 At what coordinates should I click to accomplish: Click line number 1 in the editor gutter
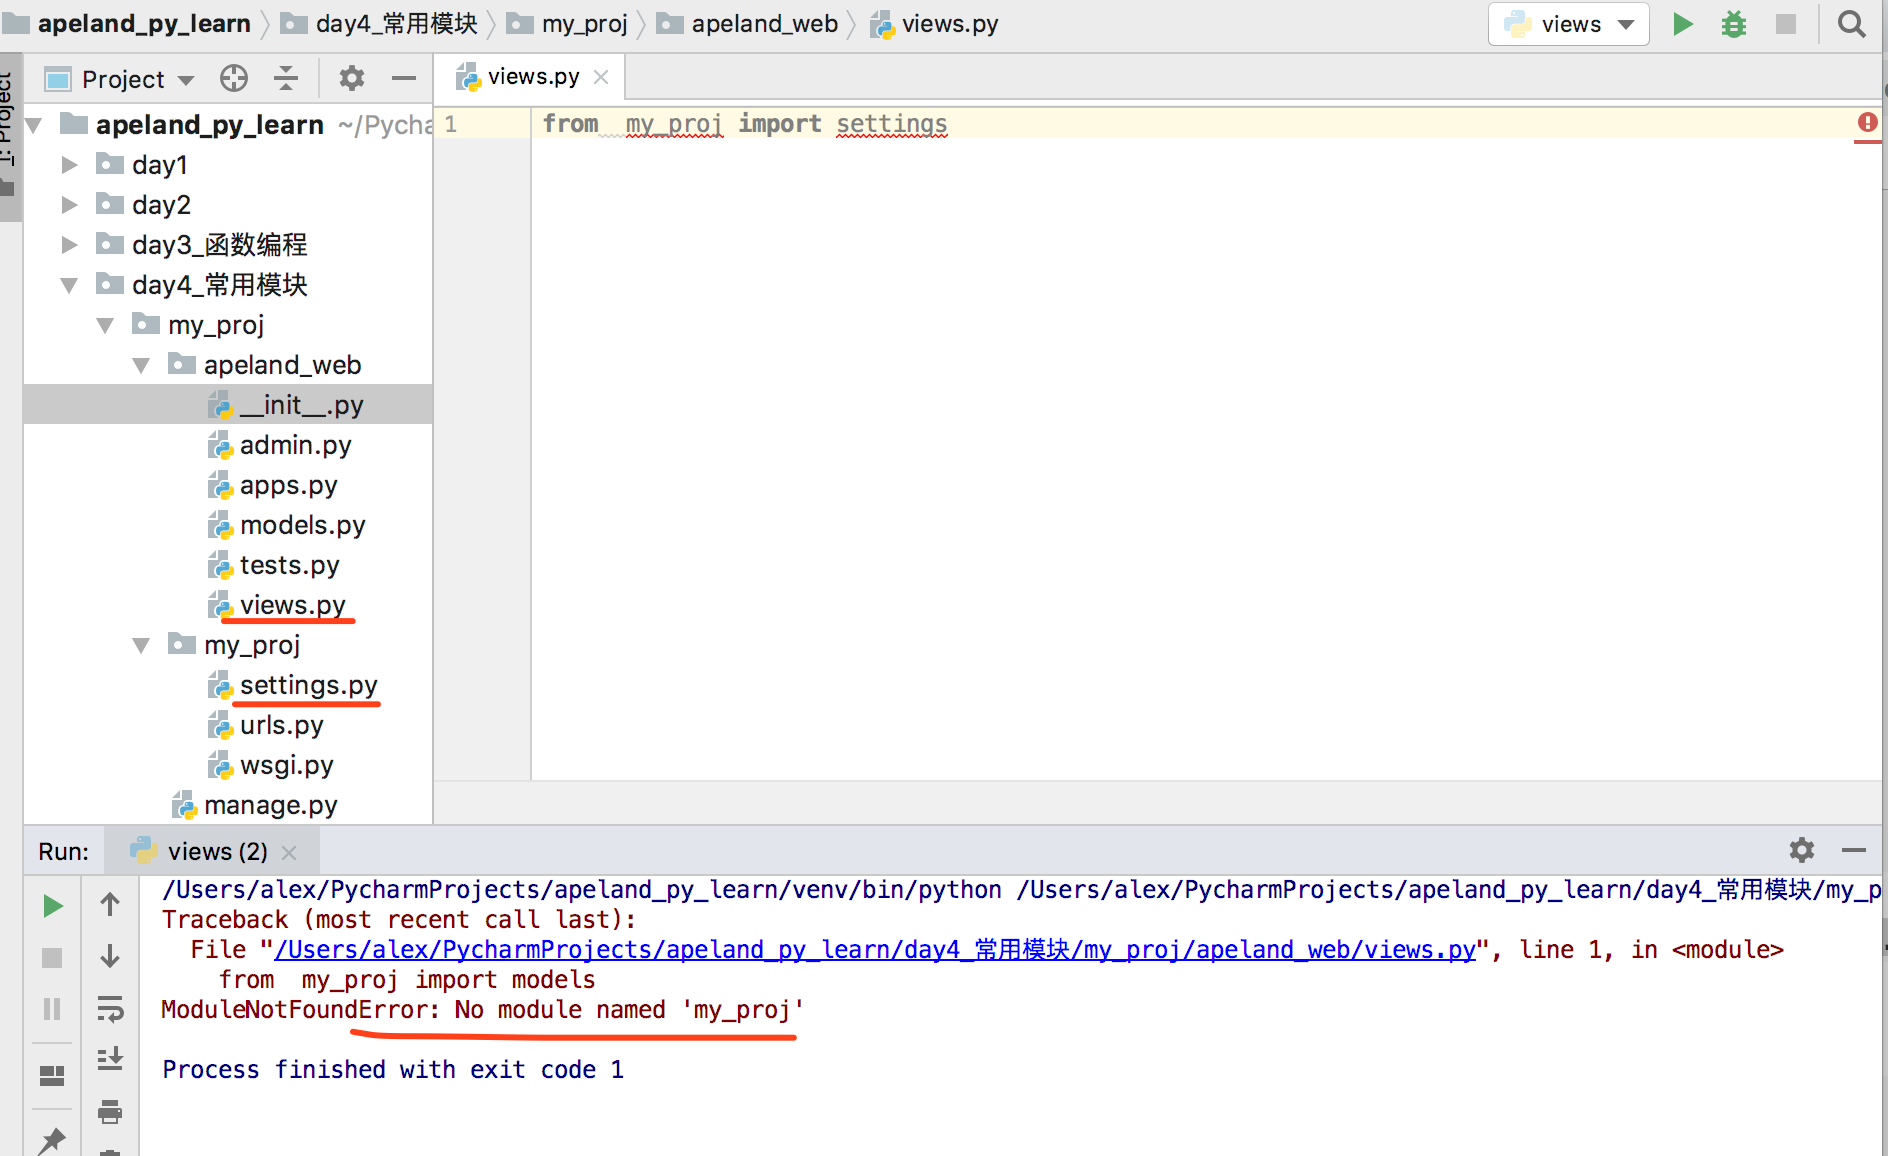(x=451, y=124)
